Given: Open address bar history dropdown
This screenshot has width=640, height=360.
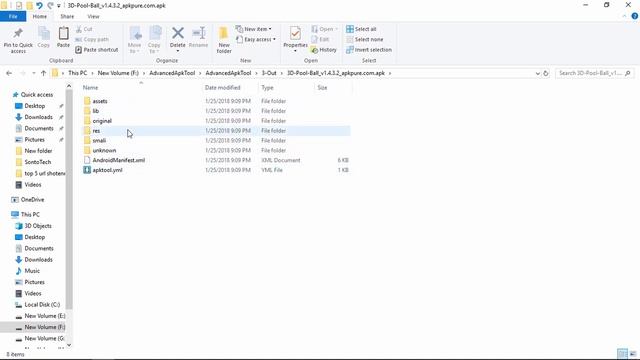Looking at the screenshot, I should (x=538, y=73).
